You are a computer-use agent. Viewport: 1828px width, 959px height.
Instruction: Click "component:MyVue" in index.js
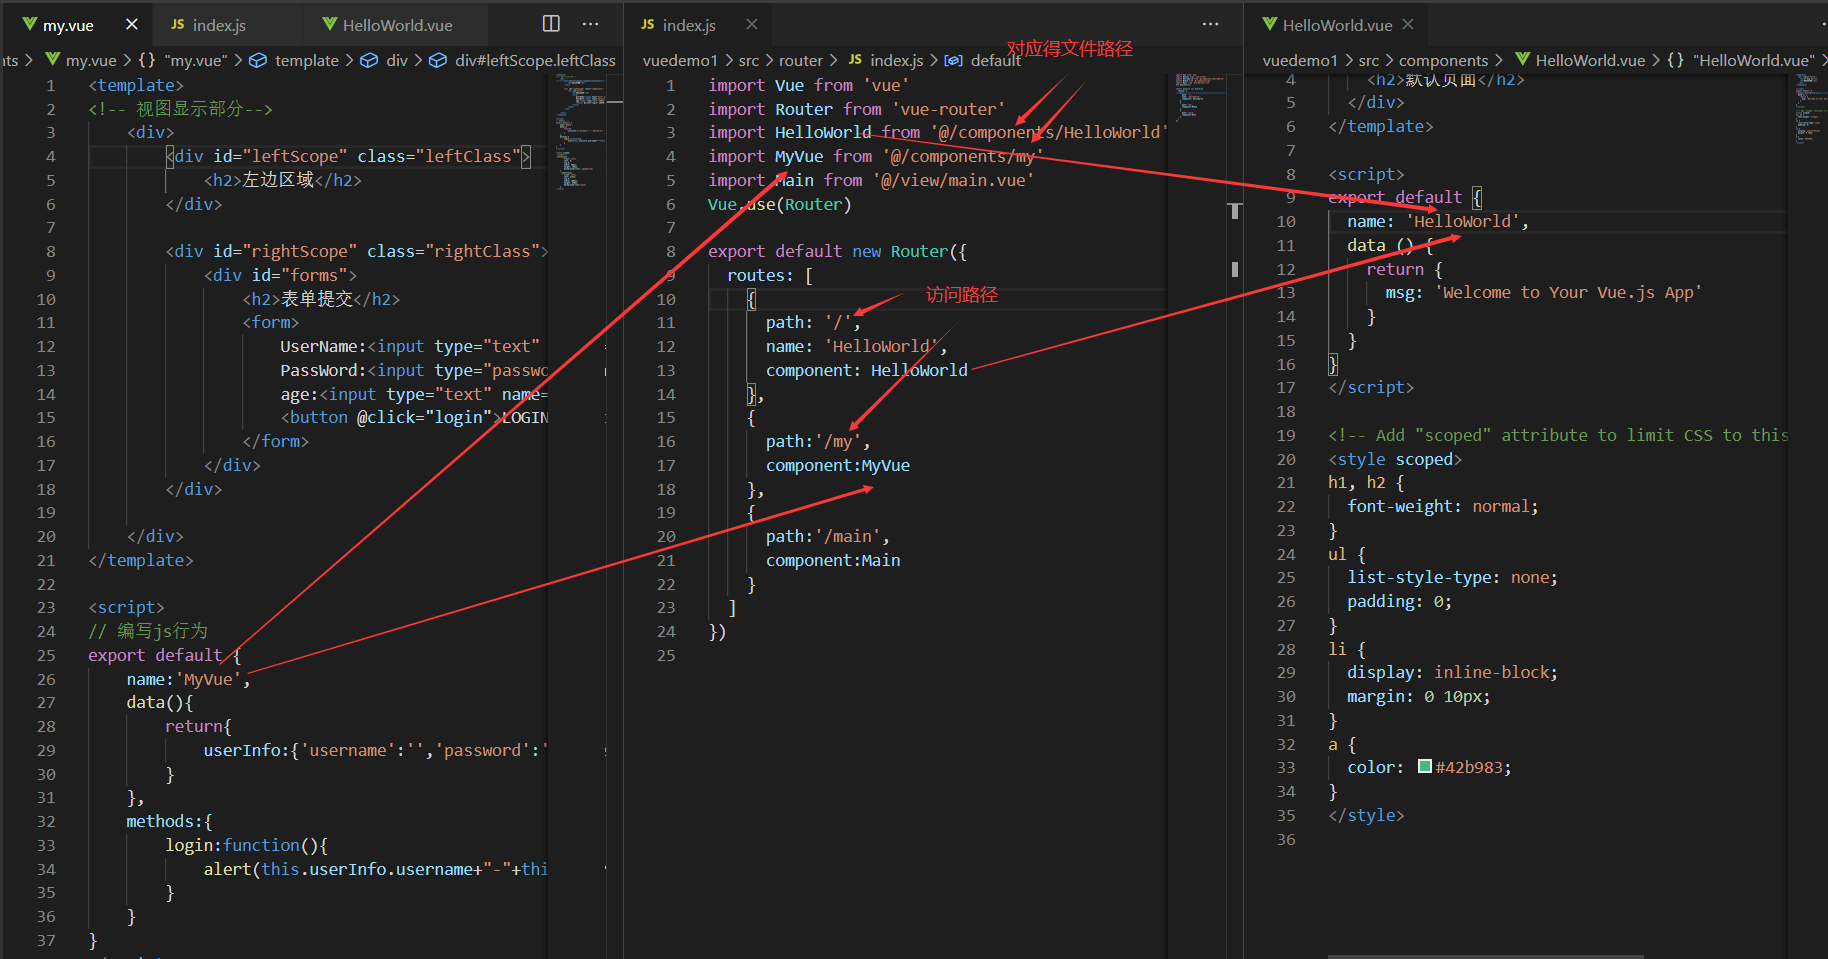(838, 465)
